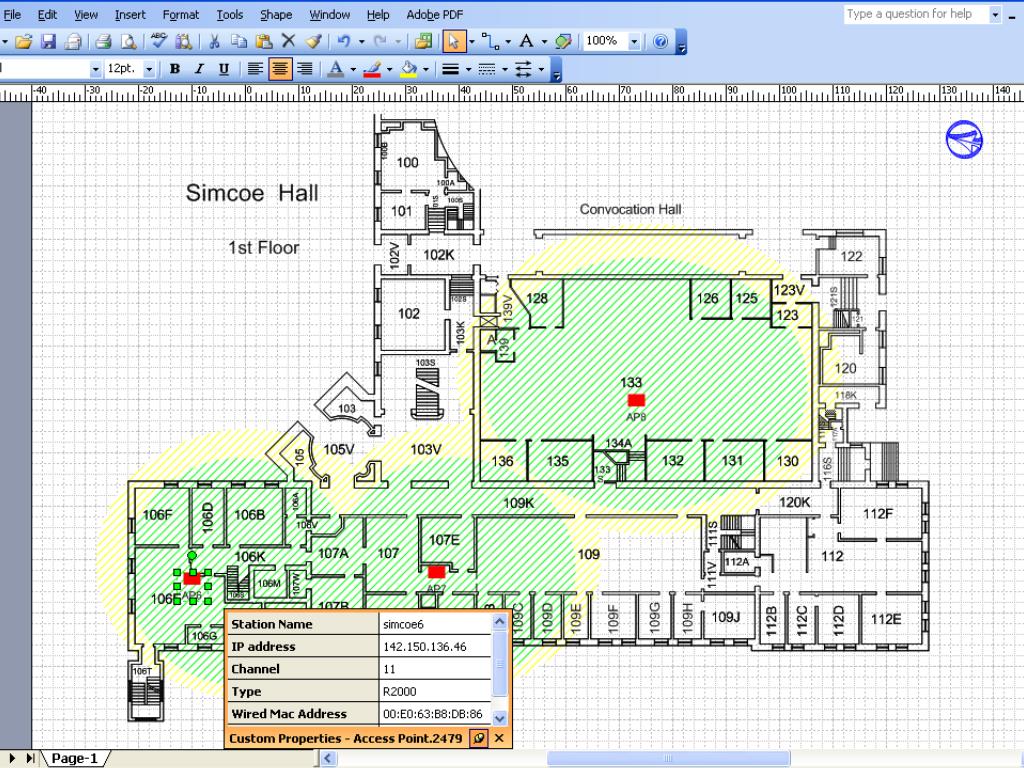Select the AP7 access point near 107E
Image resolution: width=1024 pixels, height=768 pixels.
click(x=436, y=572)
